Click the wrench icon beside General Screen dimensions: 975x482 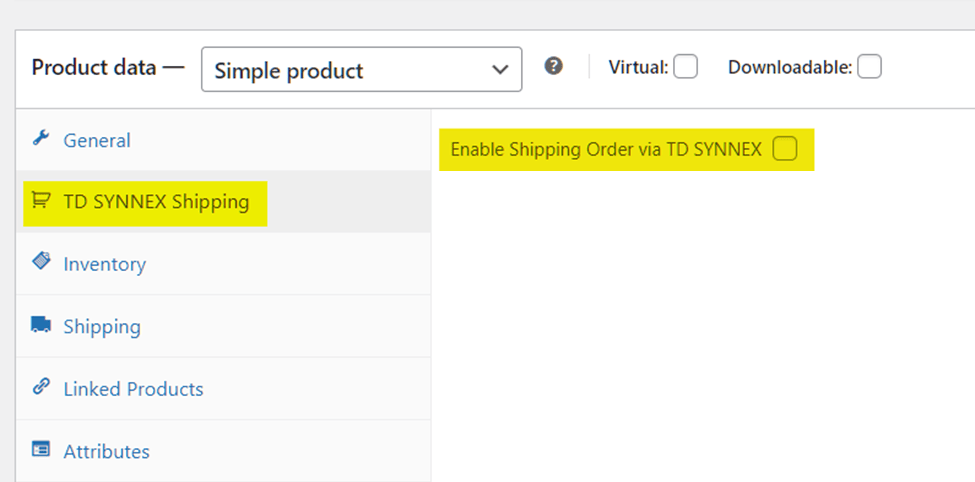pyautogui.click(x=41, y=139)
